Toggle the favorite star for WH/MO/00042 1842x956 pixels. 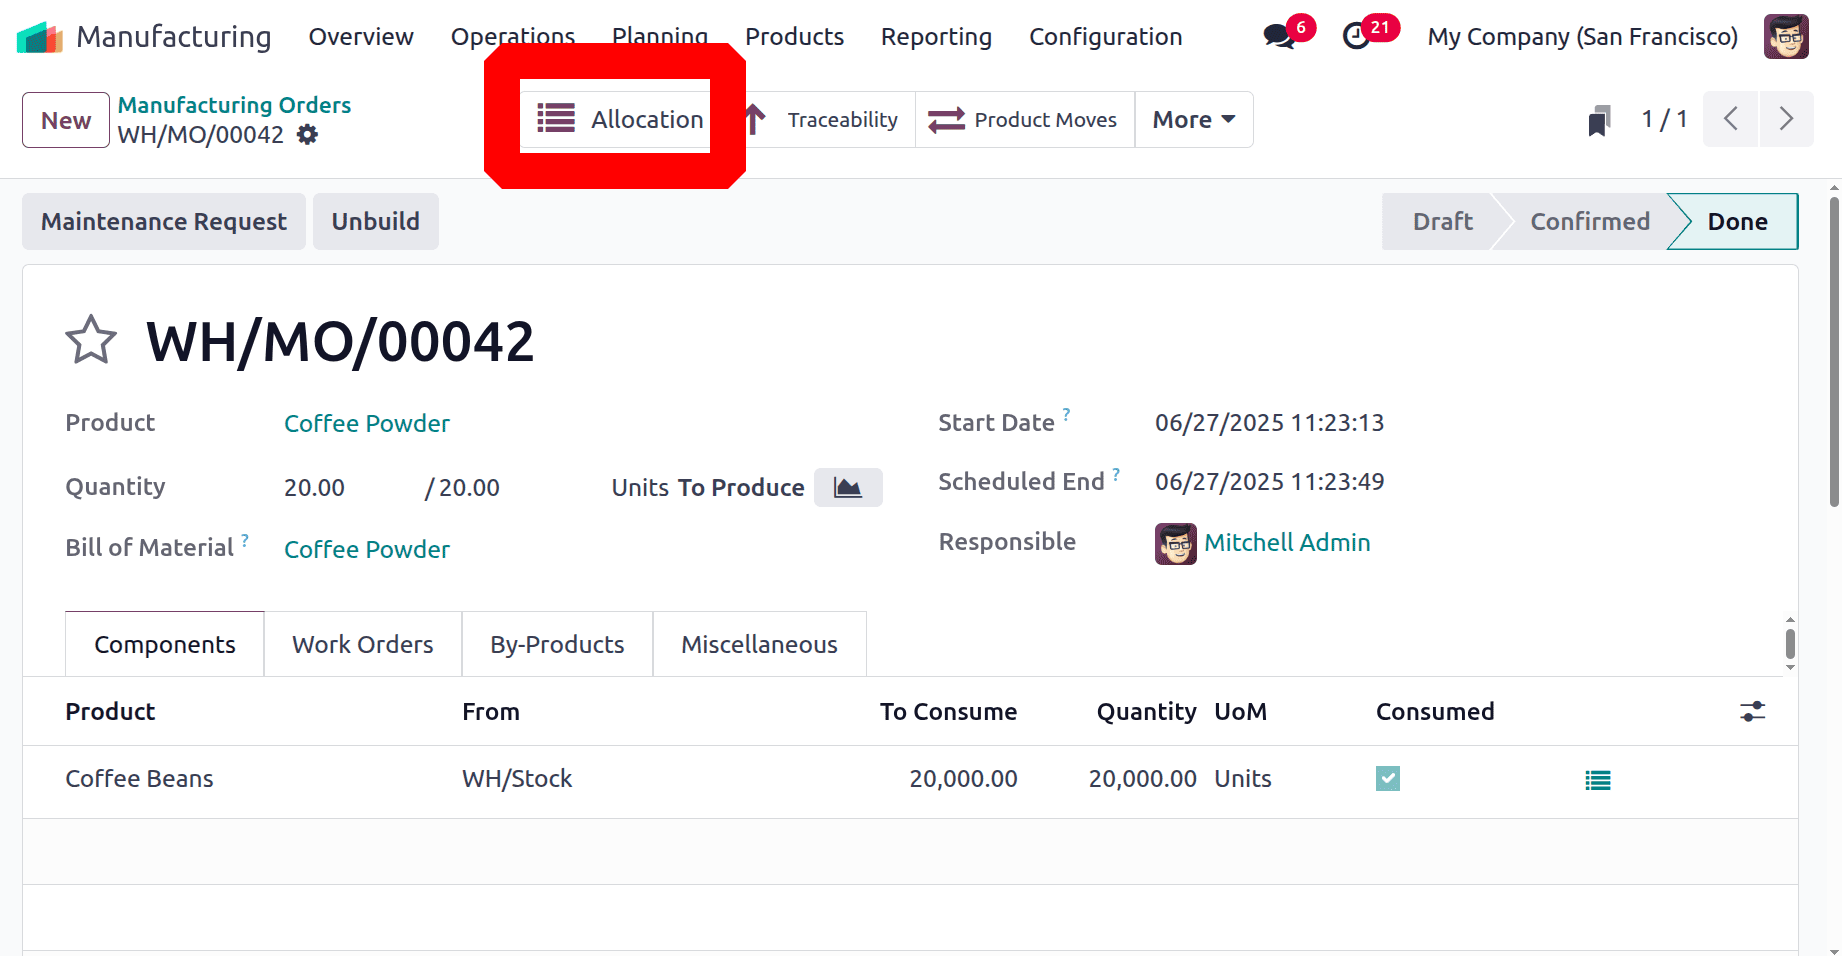click(x=91, y=340)
